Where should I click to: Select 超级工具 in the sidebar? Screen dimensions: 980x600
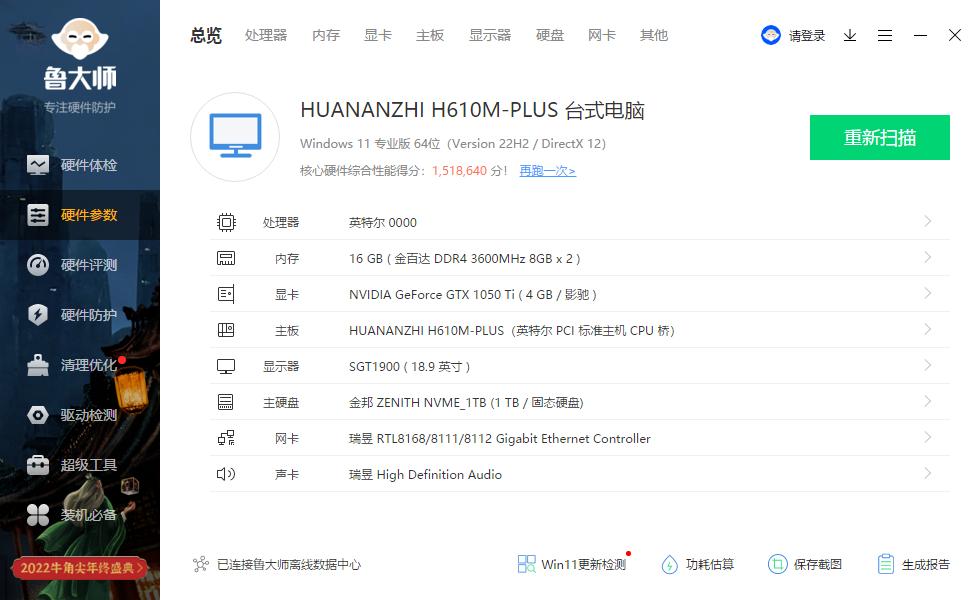(x=80, y=464)
